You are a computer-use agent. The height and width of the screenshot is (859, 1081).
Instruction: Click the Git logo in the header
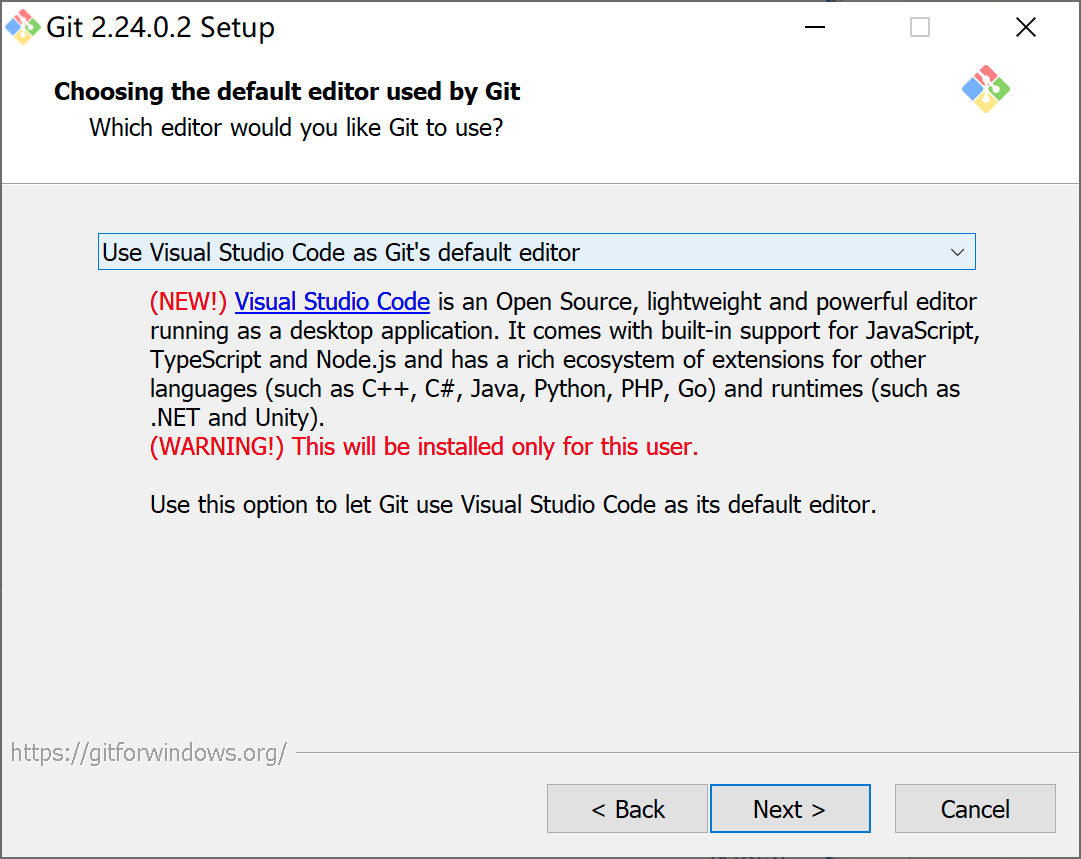(985, 90)
